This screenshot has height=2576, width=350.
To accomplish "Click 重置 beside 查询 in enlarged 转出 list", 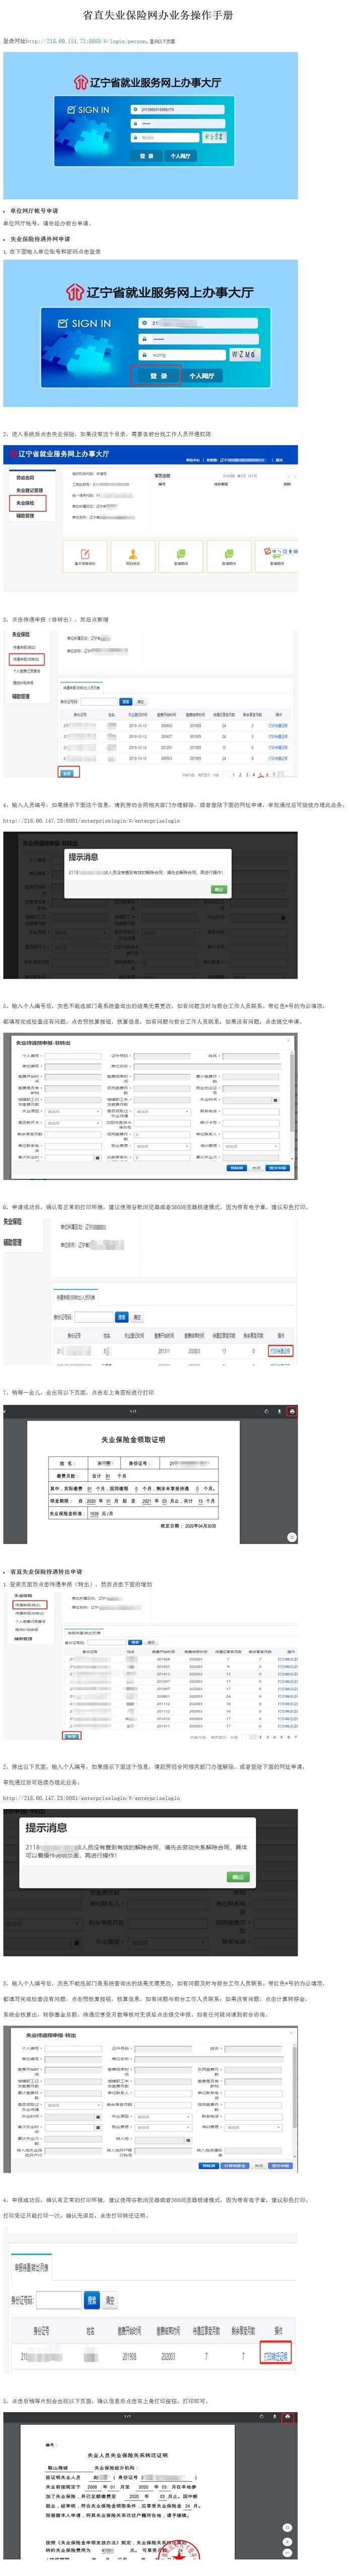I will point(109,2300).
